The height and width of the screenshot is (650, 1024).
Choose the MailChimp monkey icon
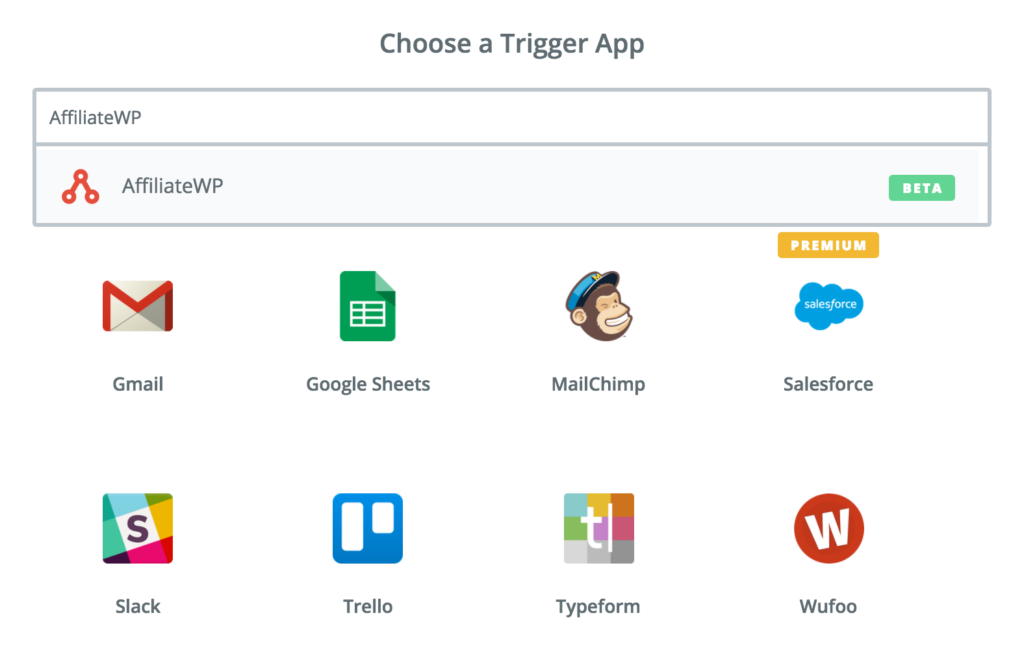599,306
